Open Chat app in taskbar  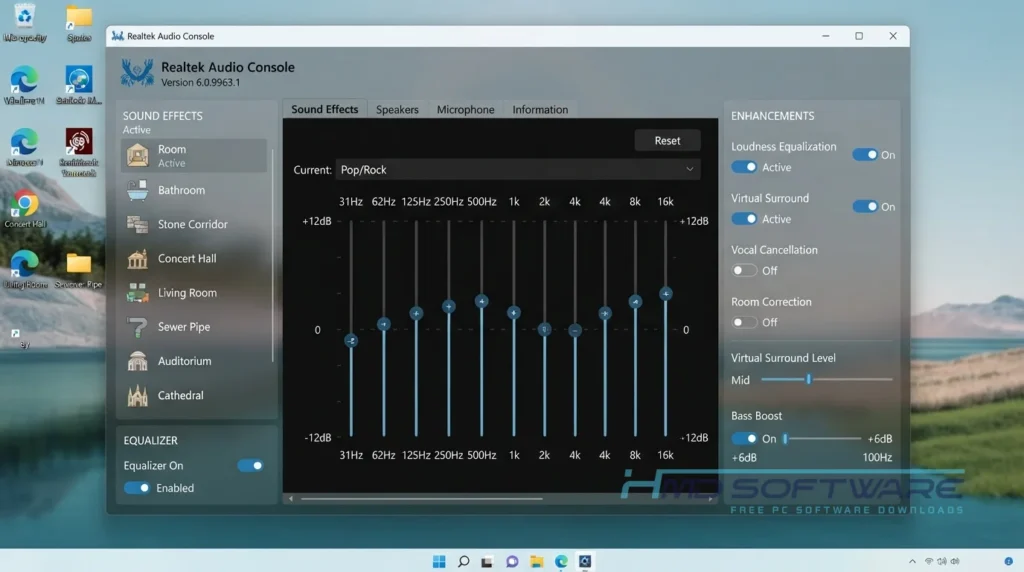click(x=512, y=562)
